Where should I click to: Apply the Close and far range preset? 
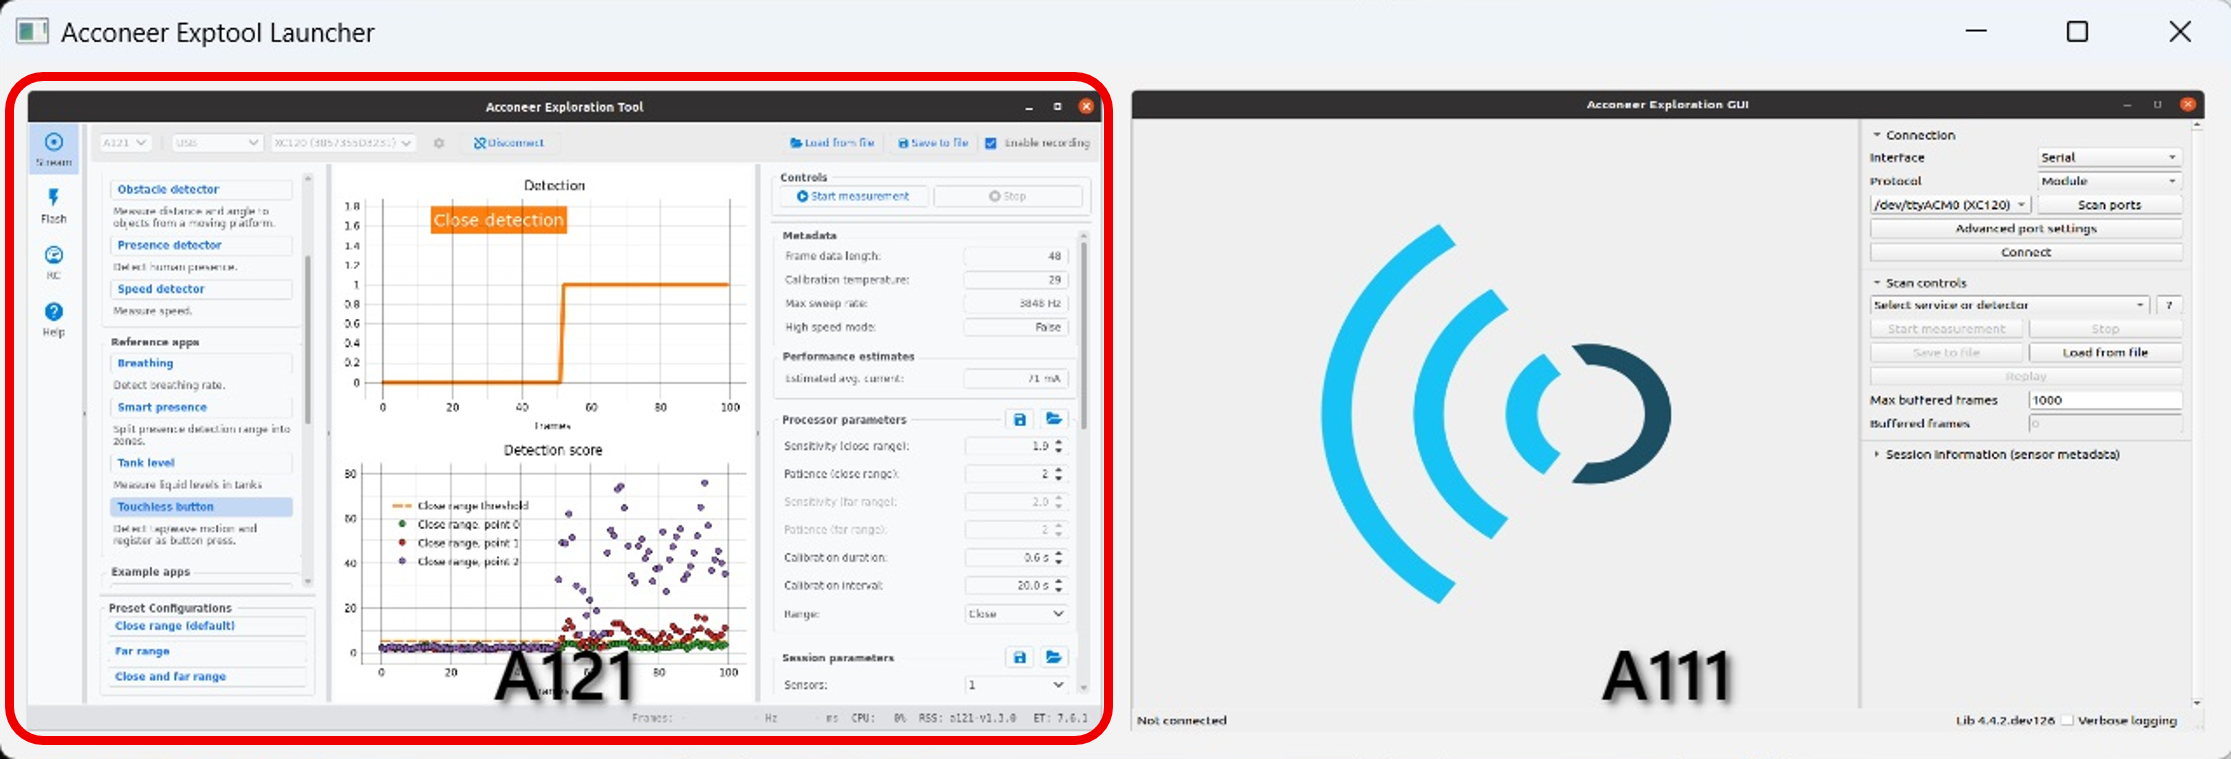pos(208,677)
